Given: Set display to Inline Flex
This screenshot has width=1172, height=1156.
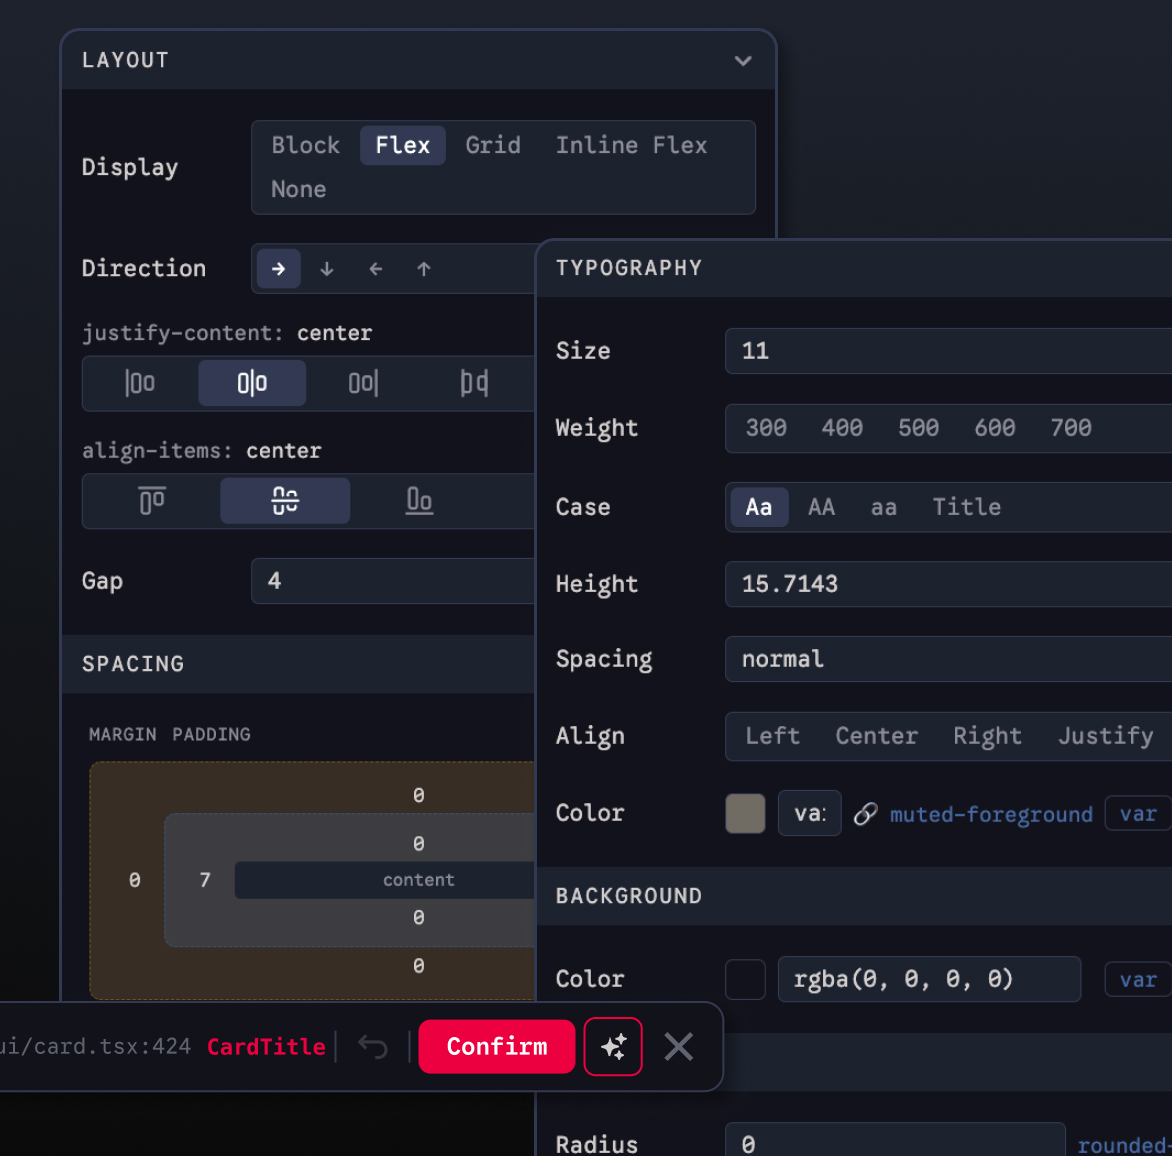Looking at the screenshot, I should point(631,145).
